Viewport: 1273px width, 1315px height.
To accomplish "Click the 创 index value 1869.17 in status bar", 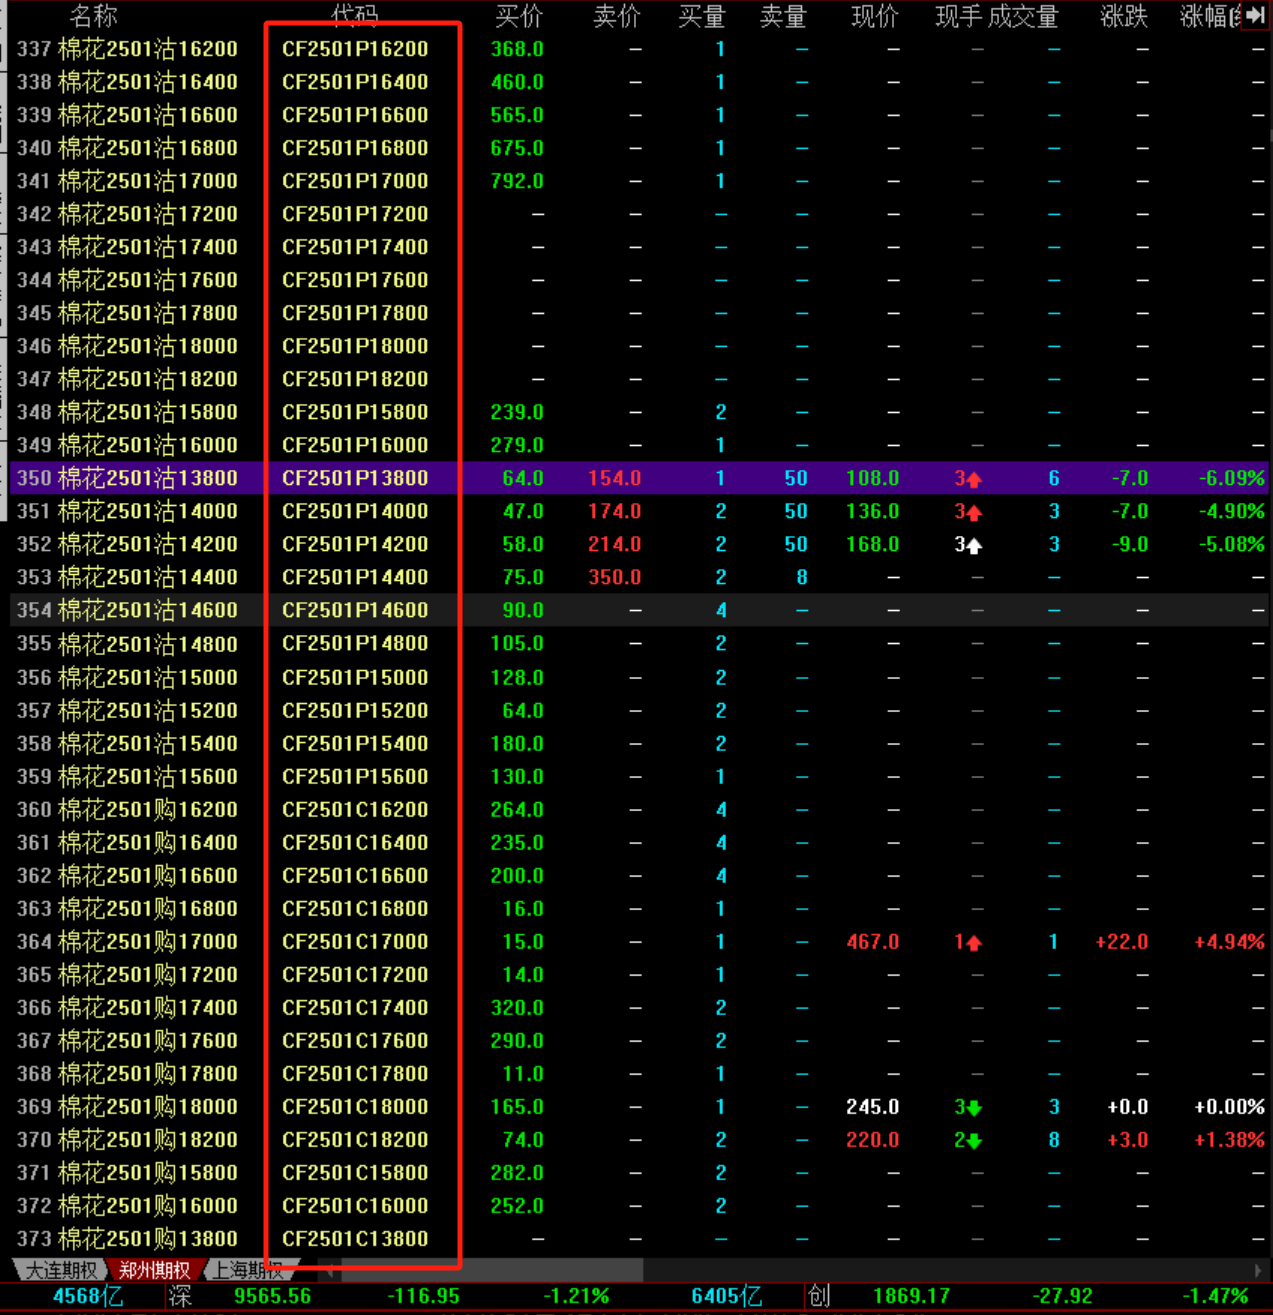I will (910, 1297).
